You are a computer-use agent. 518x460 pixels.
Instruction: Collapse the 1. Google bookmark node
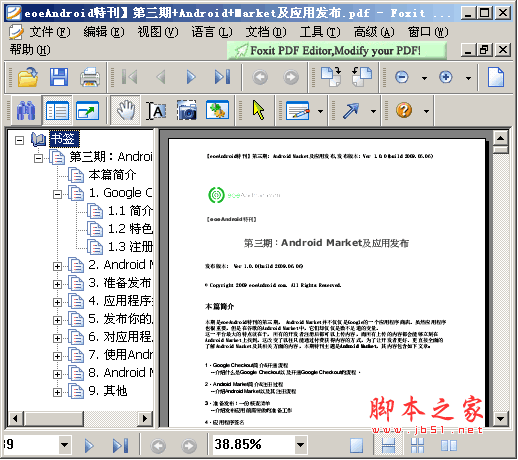[57, 194]
